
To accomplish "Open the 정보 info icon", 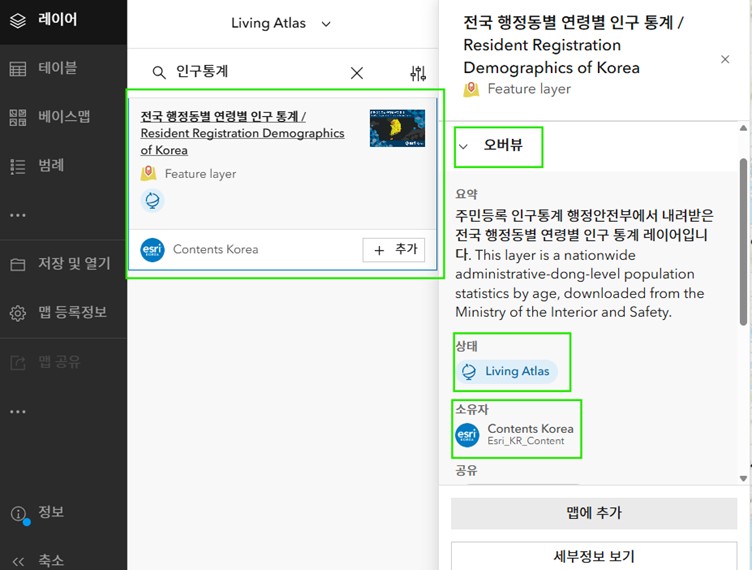I will (19, 514).
